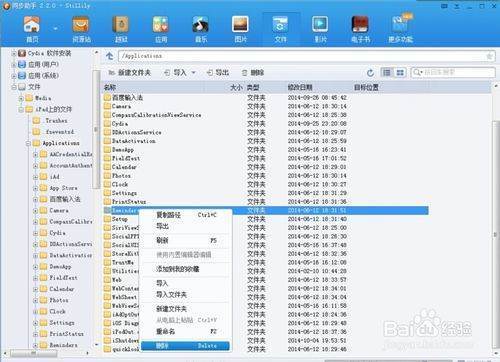Viewport: 500px width, 362px height.
Task: Collapse the iPad上的文件 tree node
Action: coord(21,109)
